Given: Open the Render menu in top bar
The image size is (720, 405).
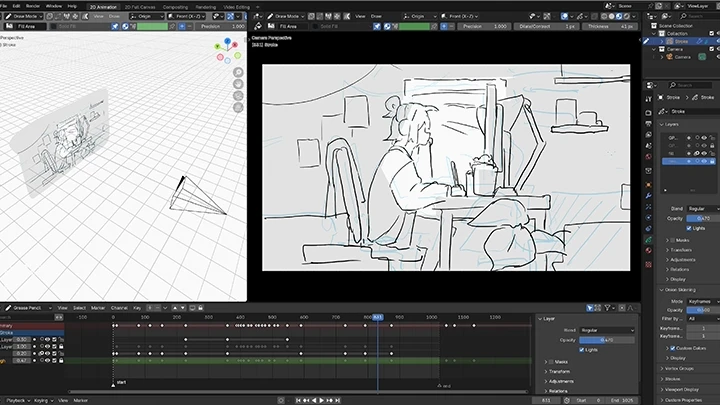Looking at the screenshot, I should point(31,5).
